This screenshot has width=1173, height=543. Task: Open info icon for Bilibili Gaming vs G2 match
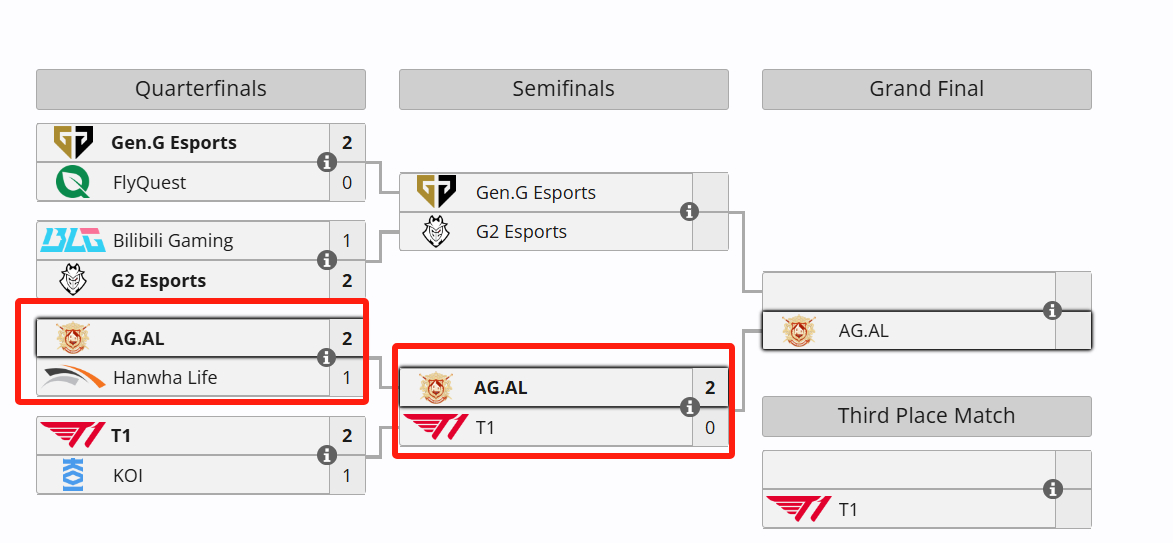click(326, 260)
